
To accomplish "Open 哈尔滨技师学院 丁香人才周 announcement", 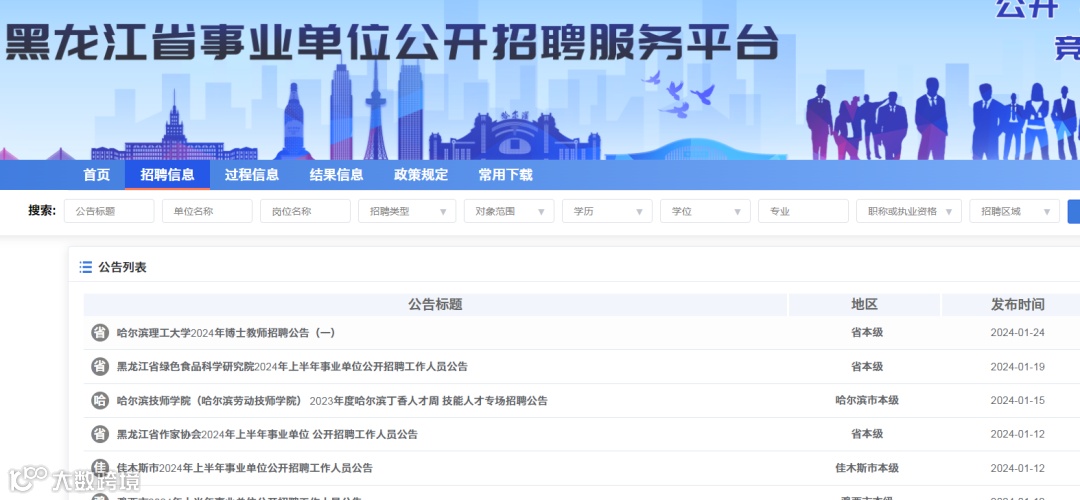I will (x=332, y=400).
